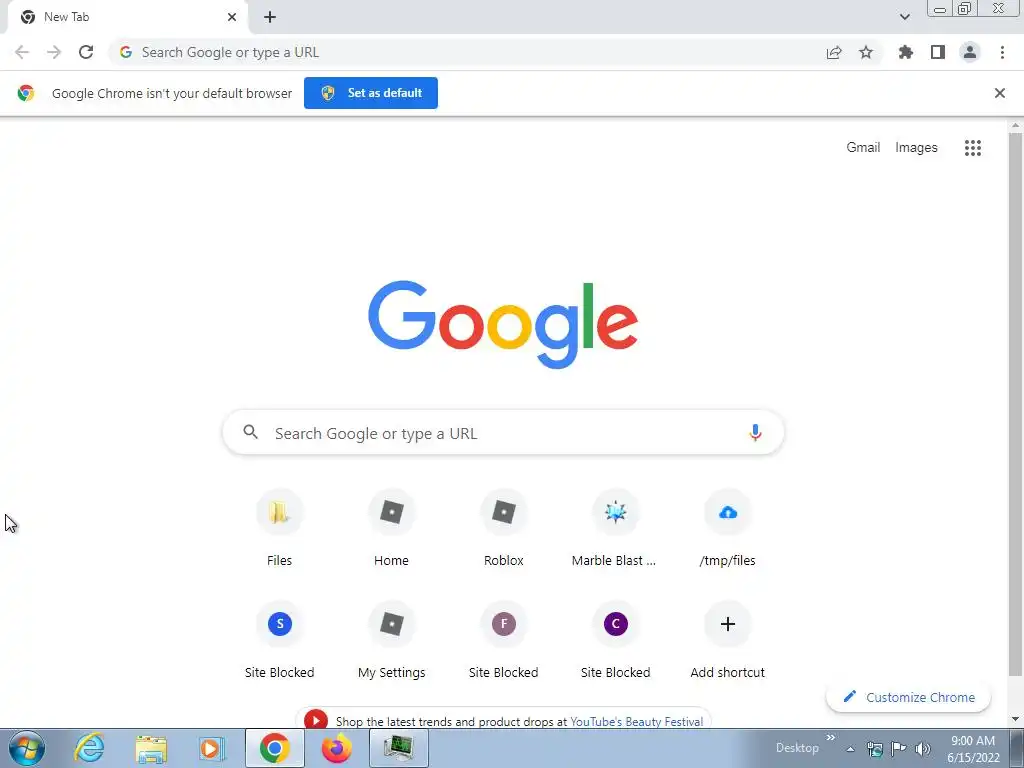Open Windows Explorer from the taskbar

pos(151,748)
